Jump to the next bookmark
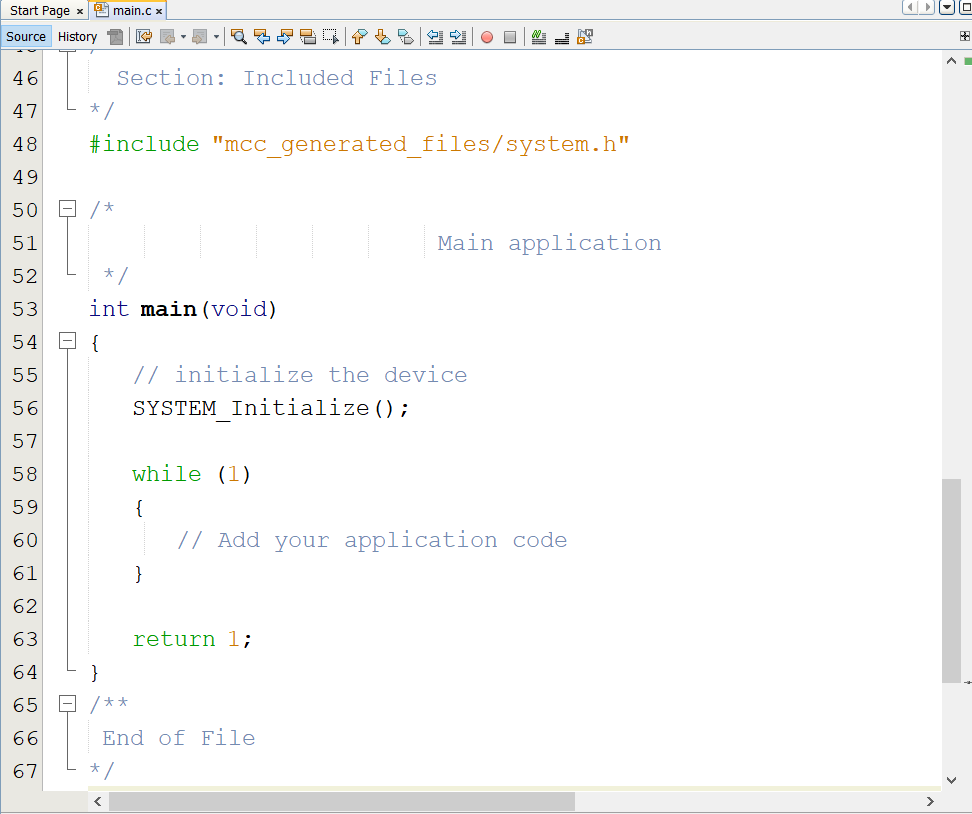 click(x=382, y=37)
